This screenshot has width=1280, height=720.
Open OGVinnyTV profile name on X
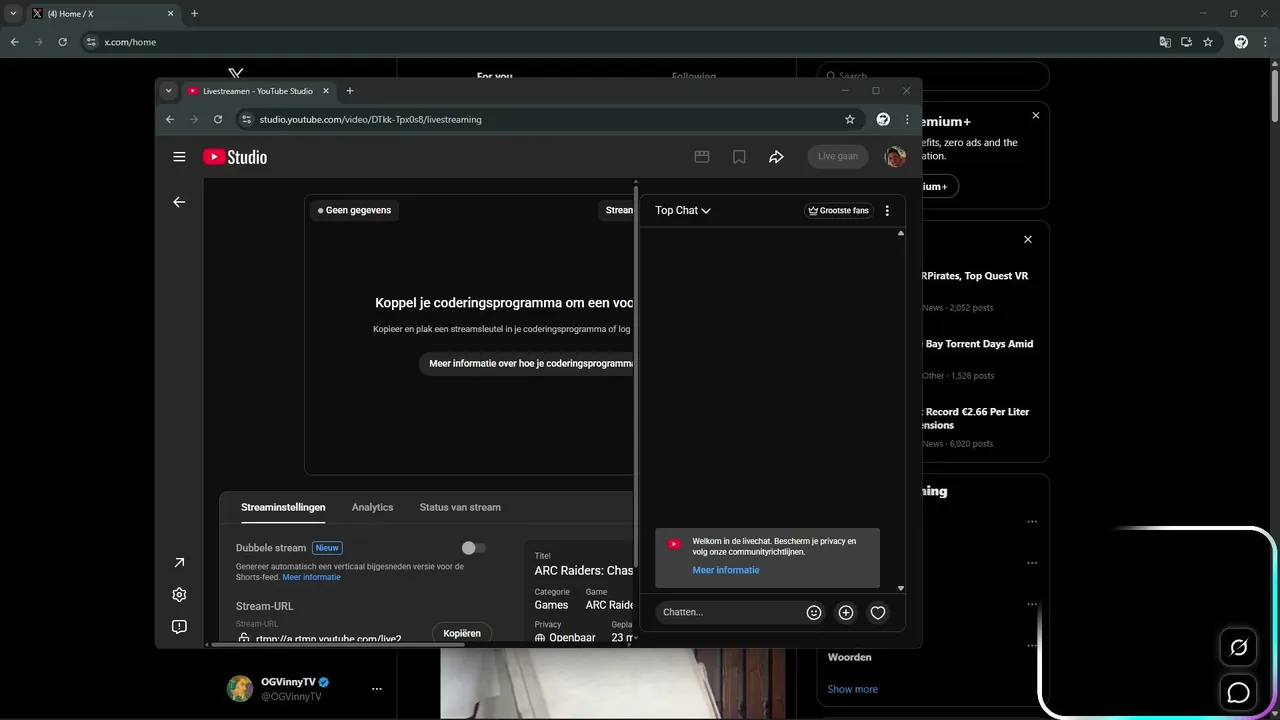pos(288,682)
